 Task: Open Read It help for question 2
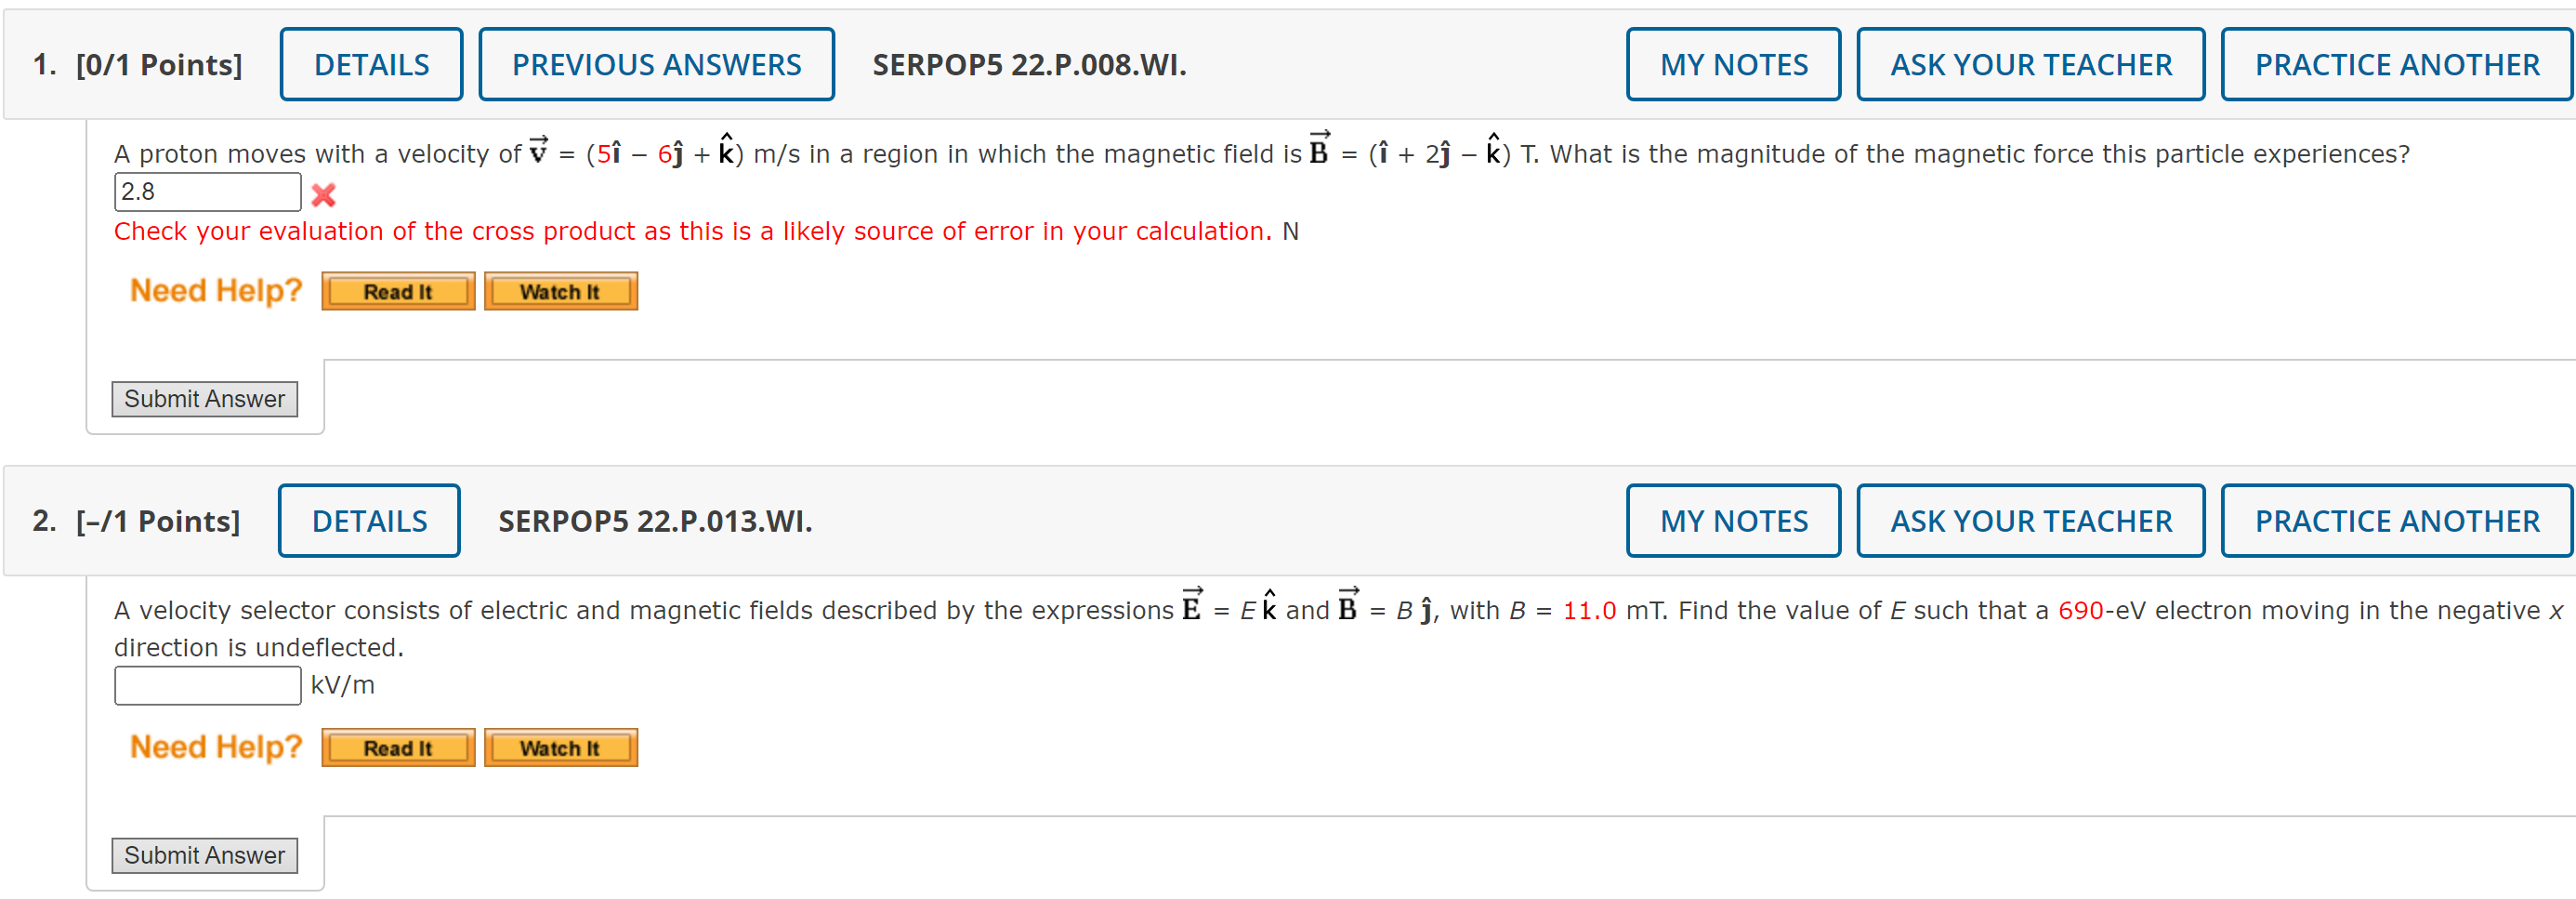(397, 747)
